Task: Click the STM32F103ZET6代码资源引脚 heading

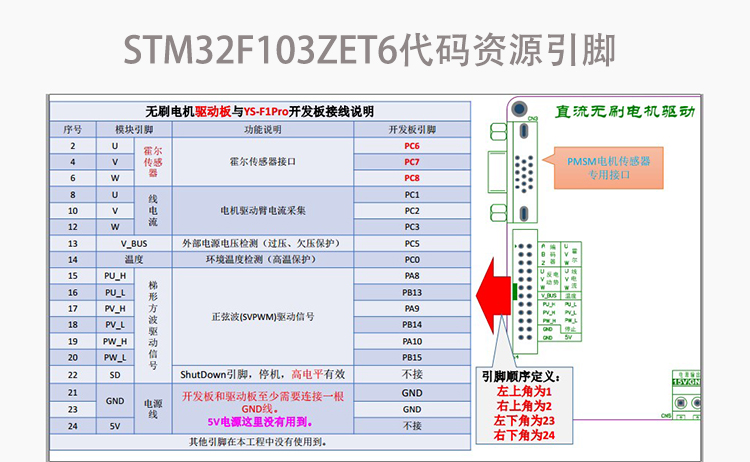Action: [x=374, y=48]
